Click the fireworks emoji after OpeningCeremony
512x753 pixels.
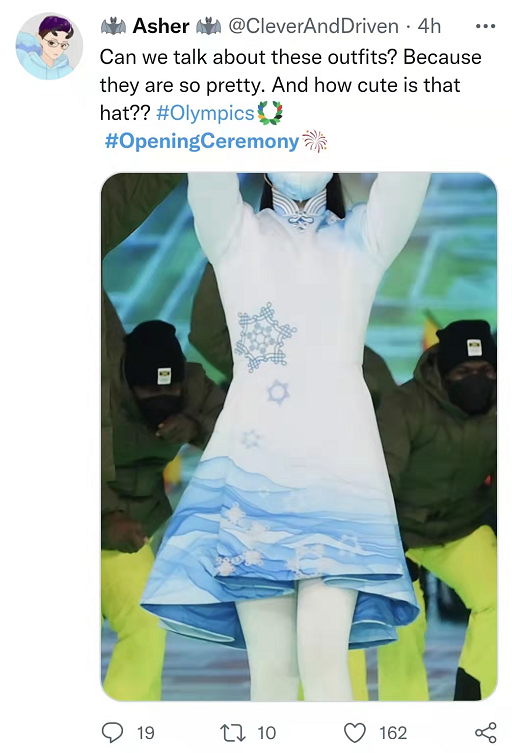(315, 141)
